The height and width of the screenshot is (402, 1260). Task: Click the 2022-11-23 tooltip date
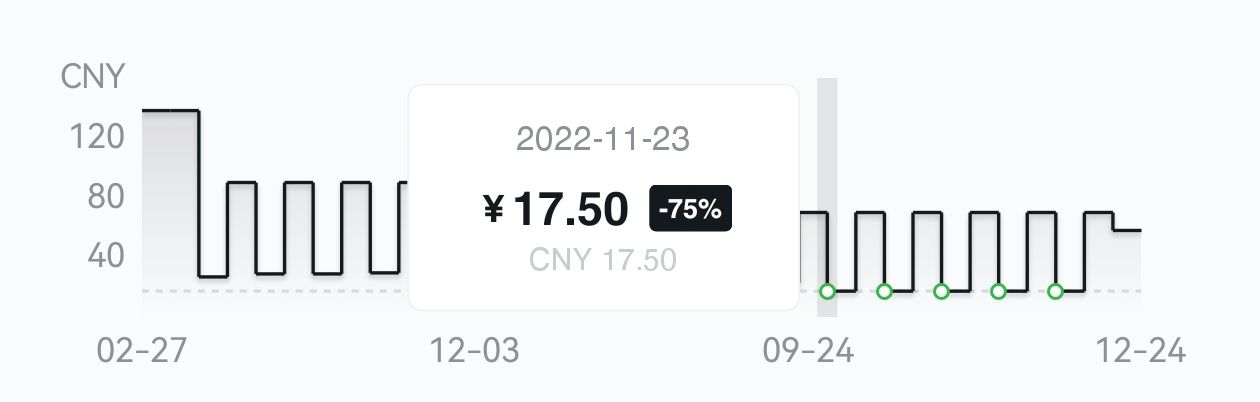pos(603,139)
